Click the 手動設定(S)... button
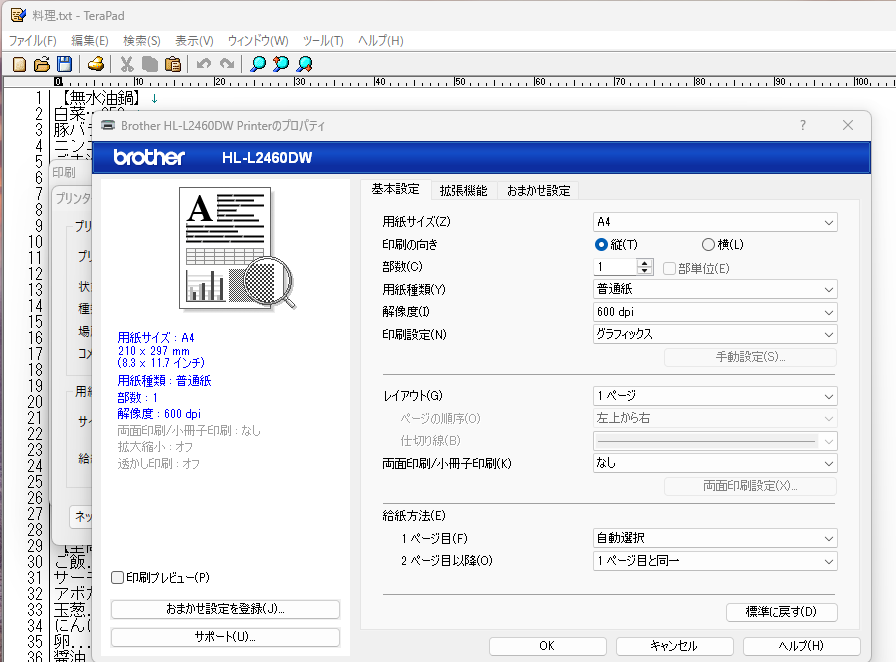The height and width of the screenshot is (662, 896). pos(750,357)
